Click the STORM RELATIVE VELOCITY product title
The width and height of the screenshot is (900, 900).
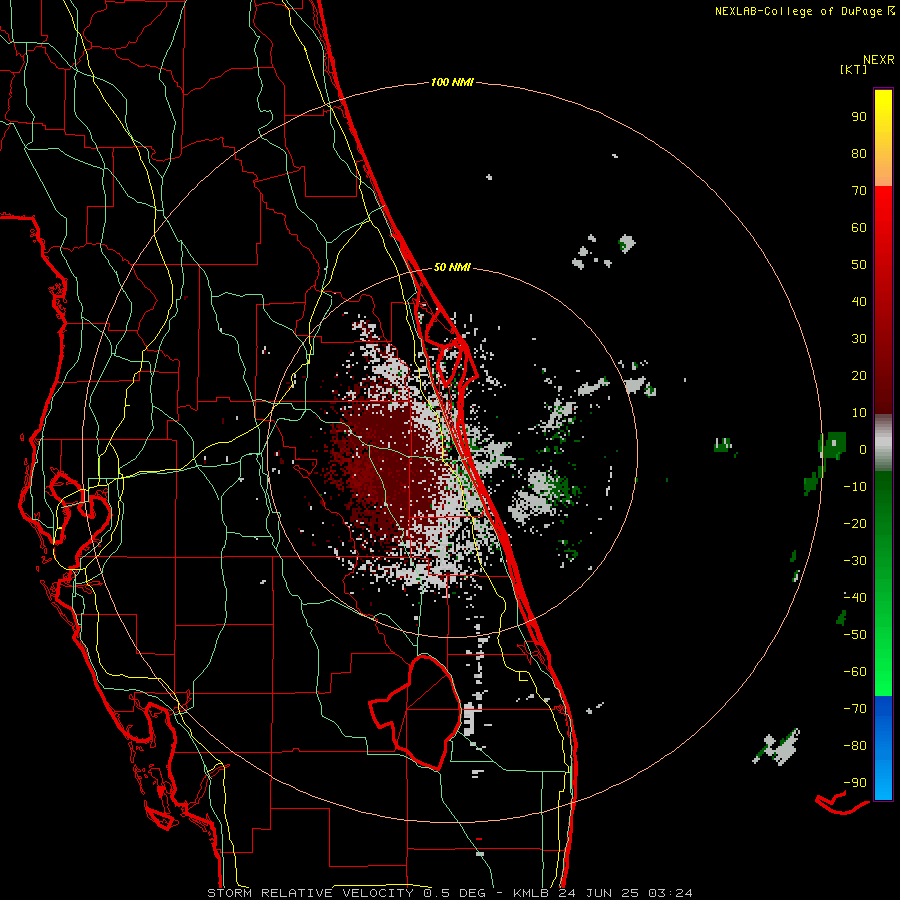pos(310,893)
